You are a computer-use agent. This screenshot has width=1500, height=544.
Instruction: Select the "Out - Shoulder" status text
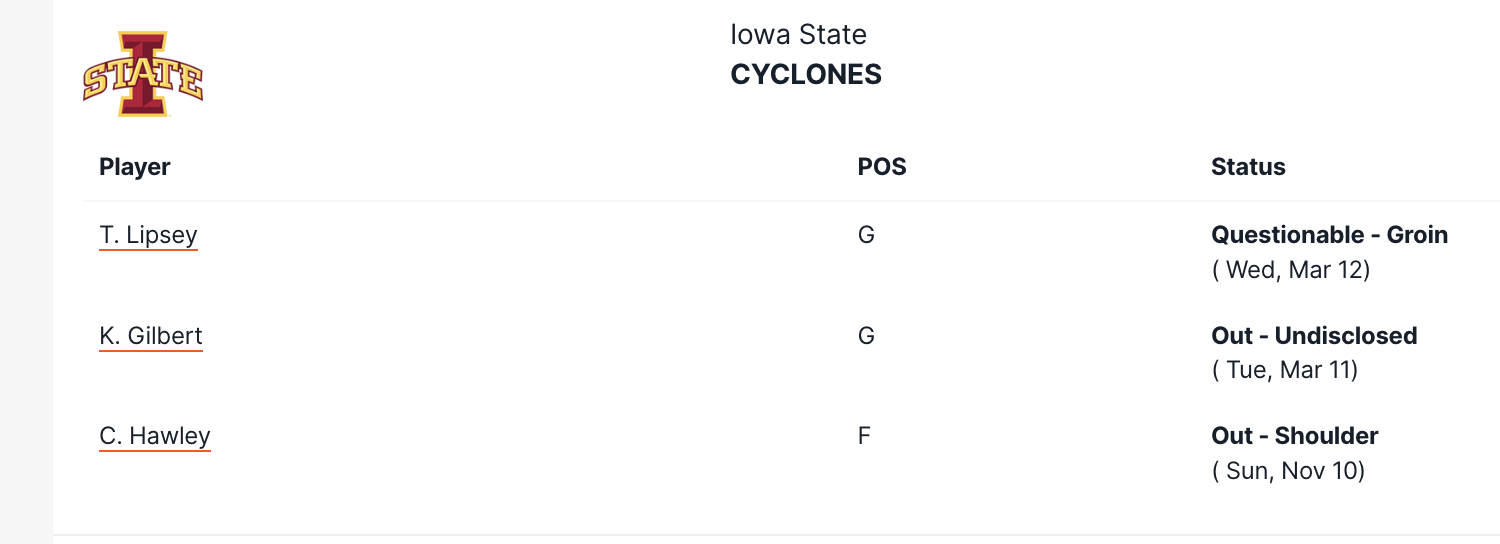click(x=1294, y=436)
